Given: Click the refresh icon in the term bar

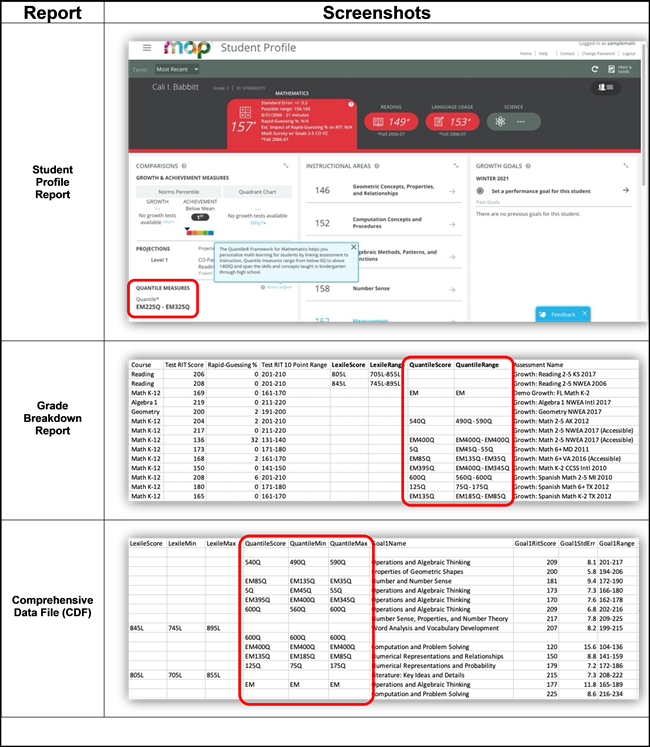Looking at the screenshot, I should tap(595, 69).
